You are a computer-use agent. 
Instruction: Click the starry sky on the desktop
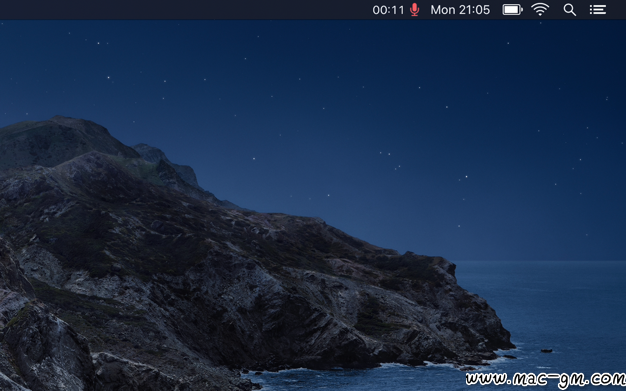(359, 100)
